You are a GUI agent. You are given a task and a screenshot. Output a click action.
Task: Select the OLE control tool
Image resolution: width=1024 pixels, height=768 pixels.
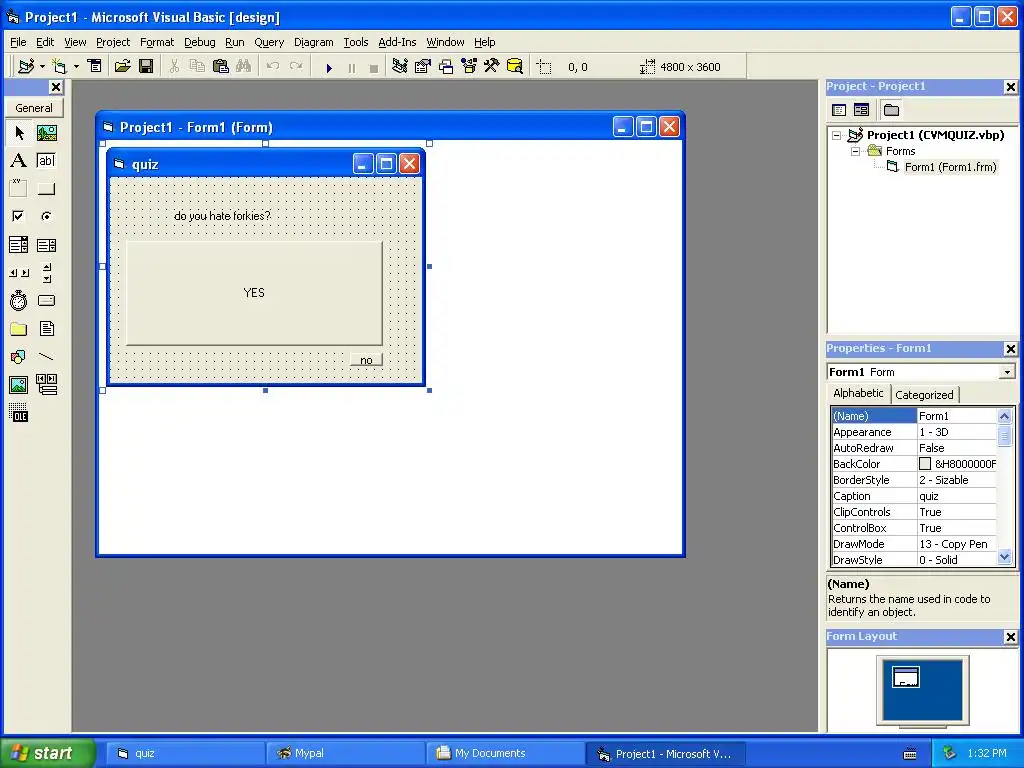(19, 413)
